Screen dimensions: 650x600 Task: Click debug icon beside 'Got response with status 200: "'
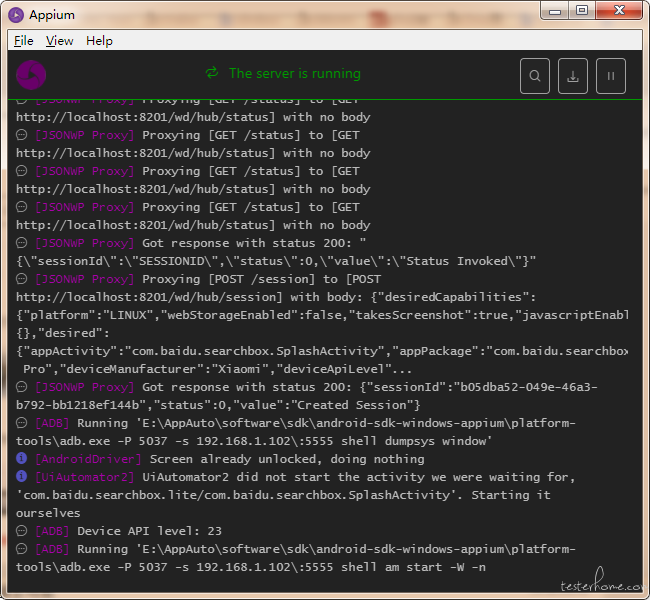[22, 243]
